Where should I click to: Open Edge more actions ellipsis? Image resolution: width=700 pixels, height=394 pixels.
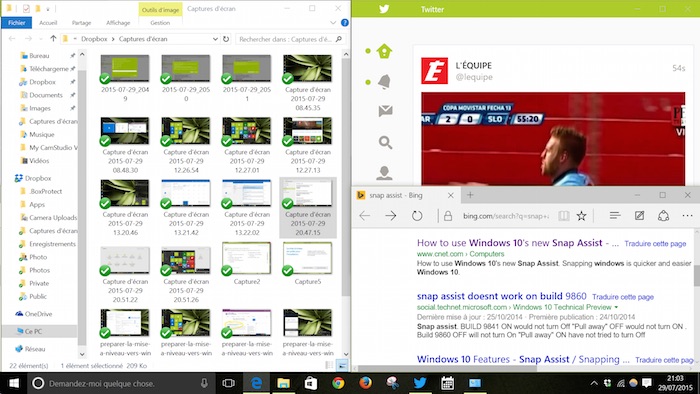(688, 216)
